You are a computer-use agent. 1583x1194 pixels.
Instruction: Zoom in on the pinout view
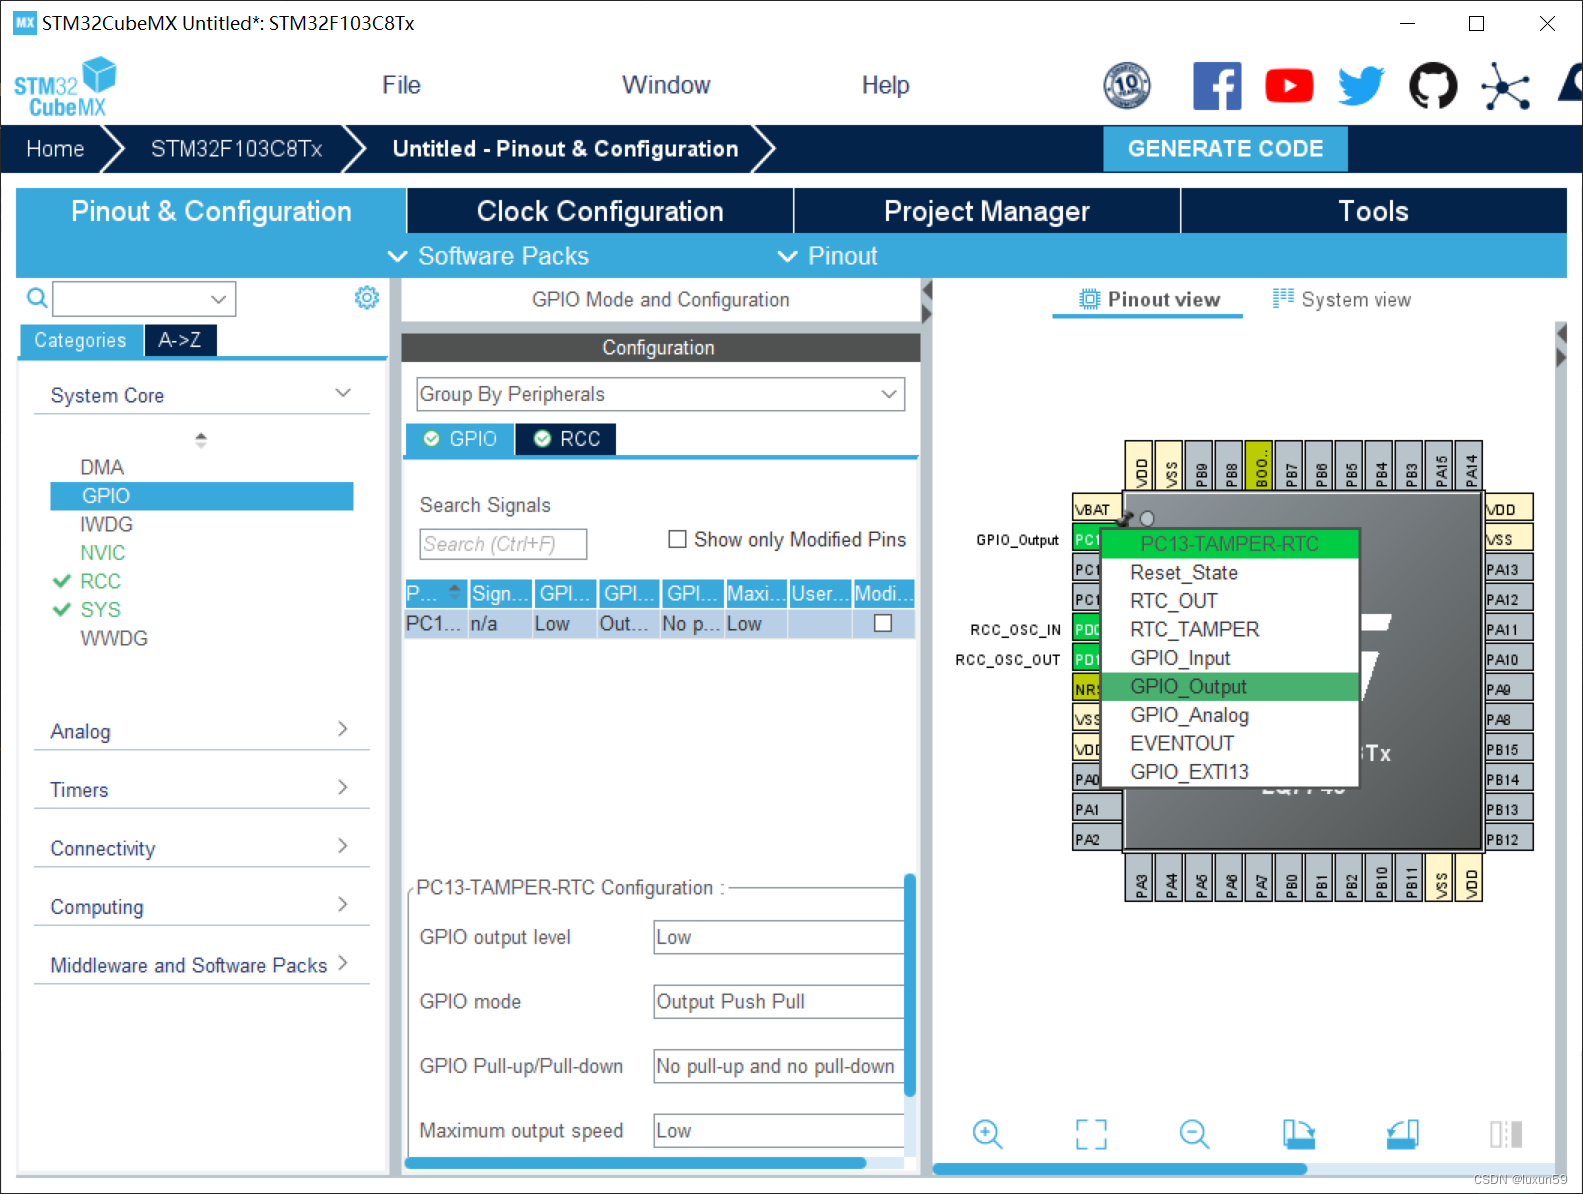tap(987, 1133)
